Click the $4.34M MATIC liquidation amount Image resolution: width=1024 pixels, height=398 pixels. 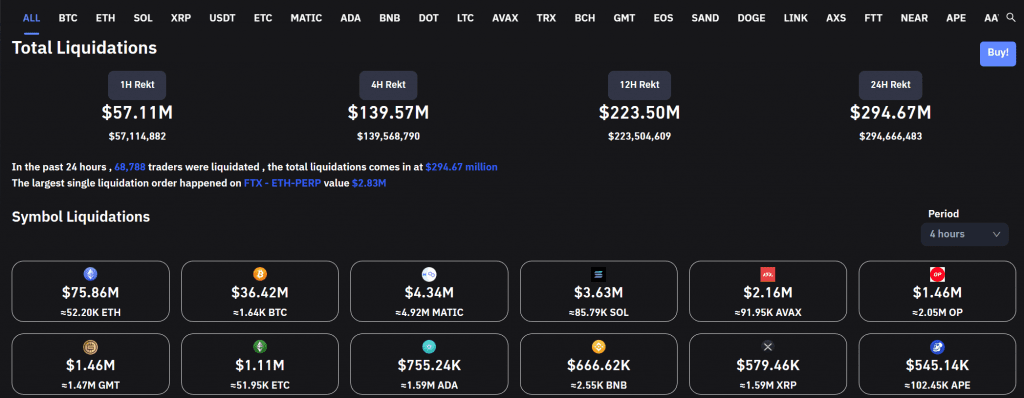coord(429,293)
